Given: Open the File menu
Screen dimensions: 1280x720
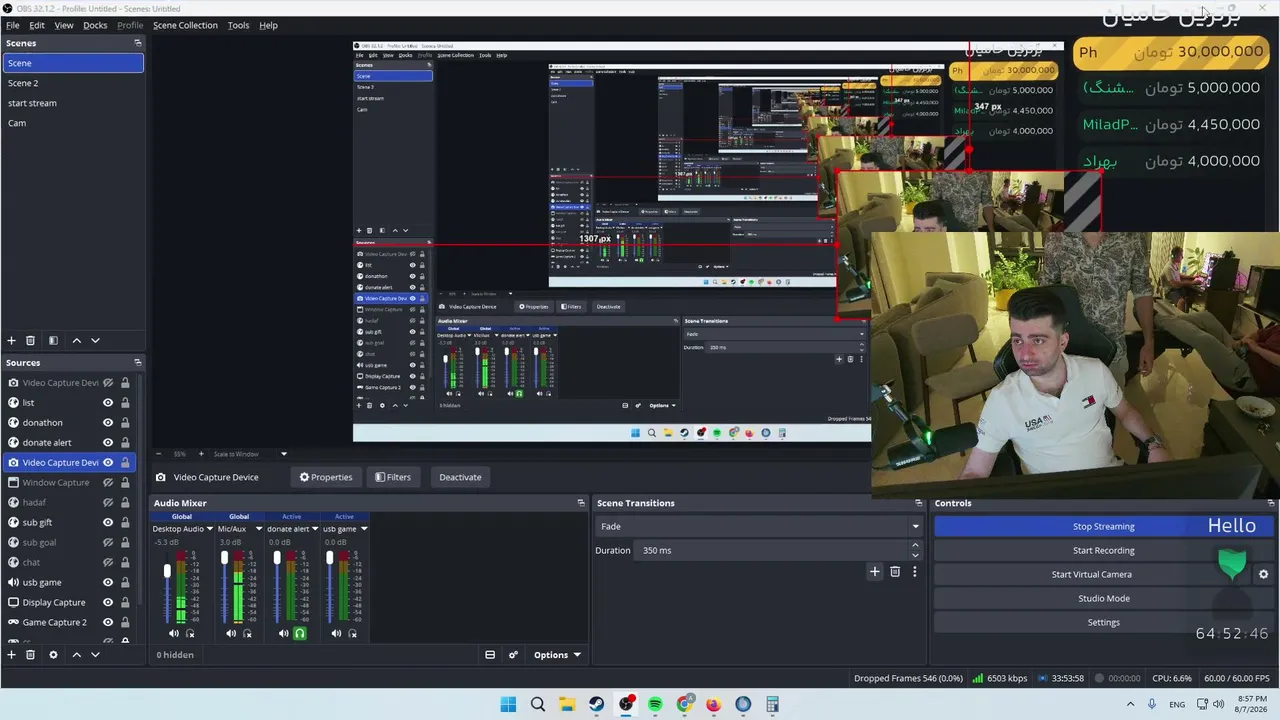Looking at the screenshot, I should [13, 25].
